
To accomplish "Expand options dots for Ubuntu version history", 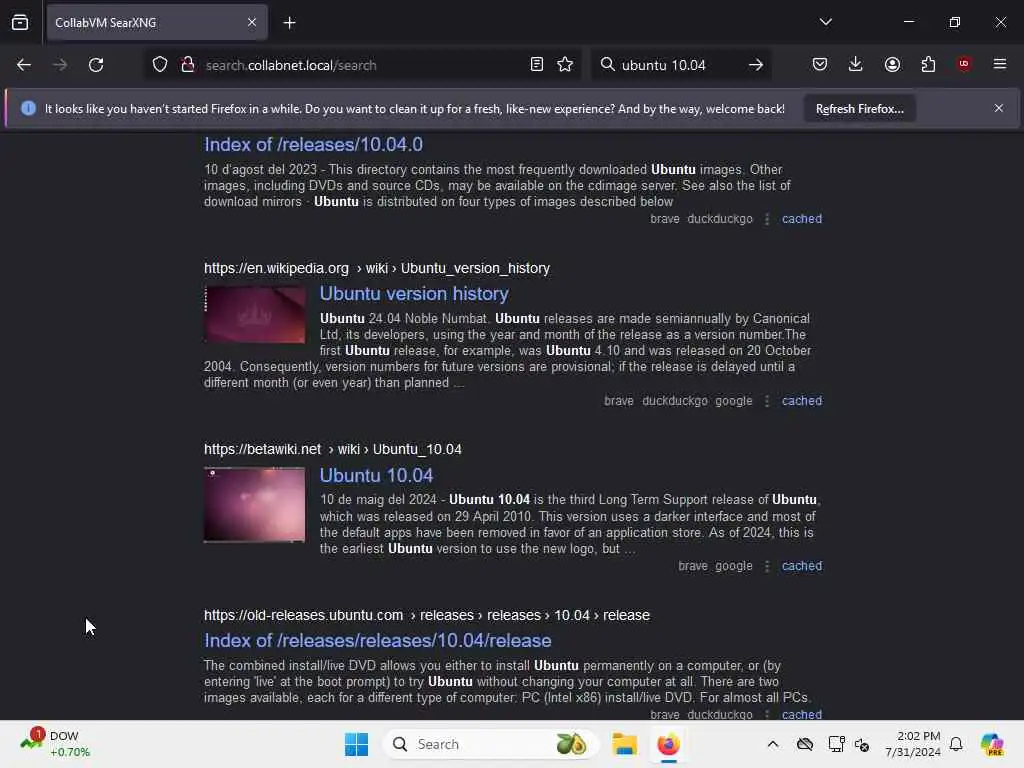I will pyautogui.click(x=767, y=401).
